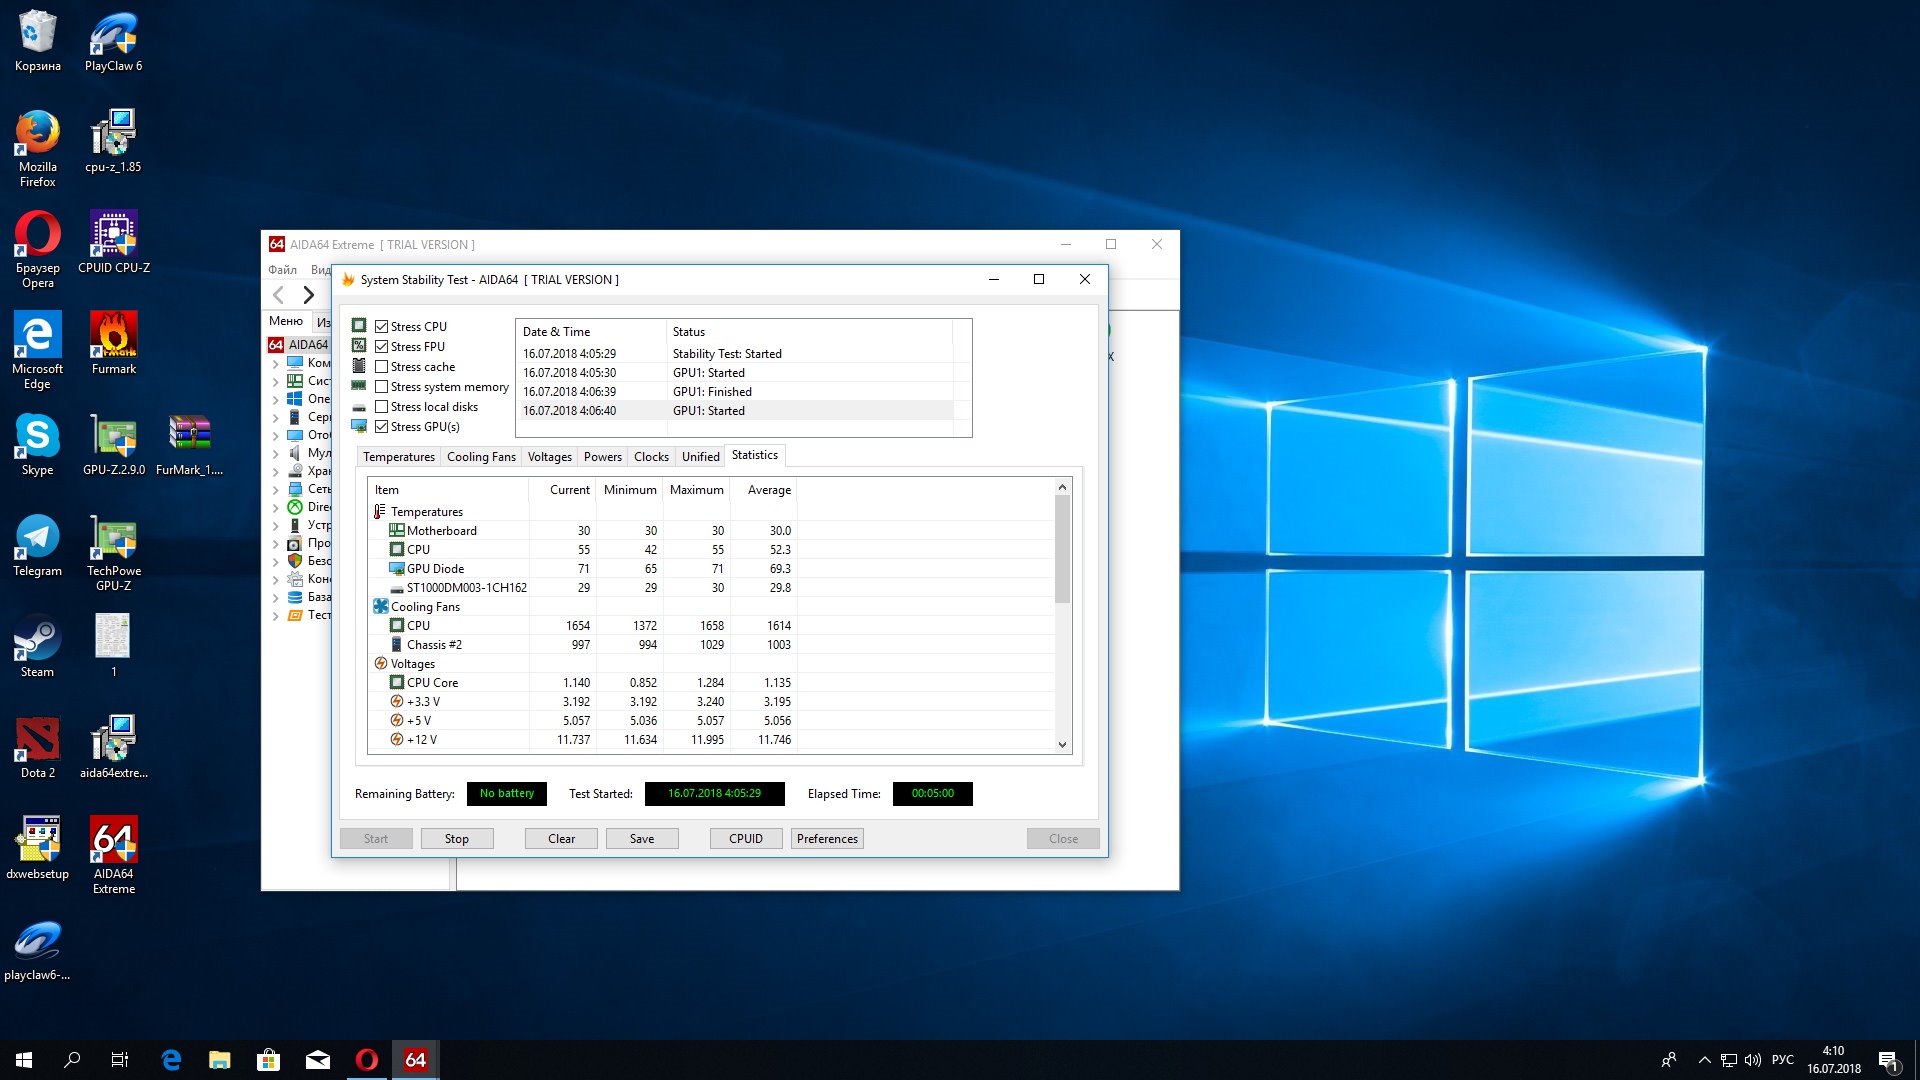Select the Меню tab in AIDA64 sidebar

tap(286, 321)
